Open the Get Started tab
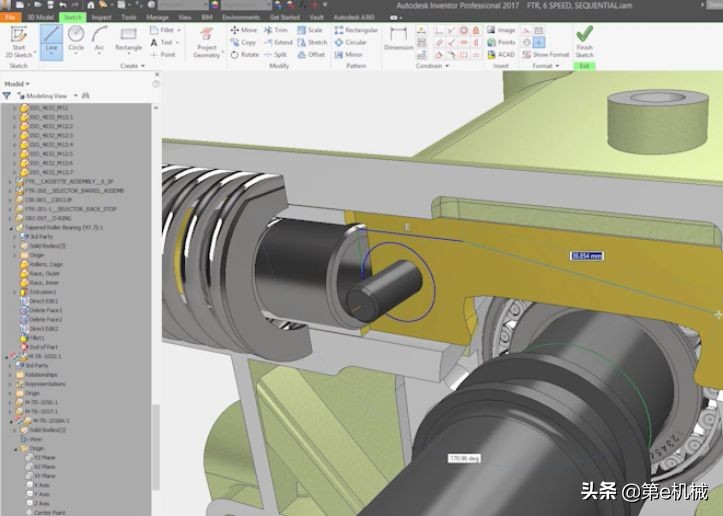Image resolution: width=723 pixels, height=516 pixels. 284,17
